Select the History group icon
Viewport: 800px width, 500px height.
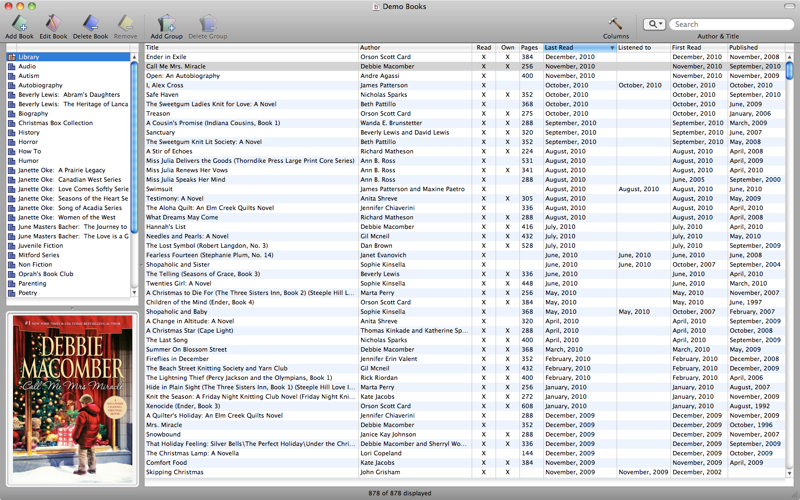[12, 132]
